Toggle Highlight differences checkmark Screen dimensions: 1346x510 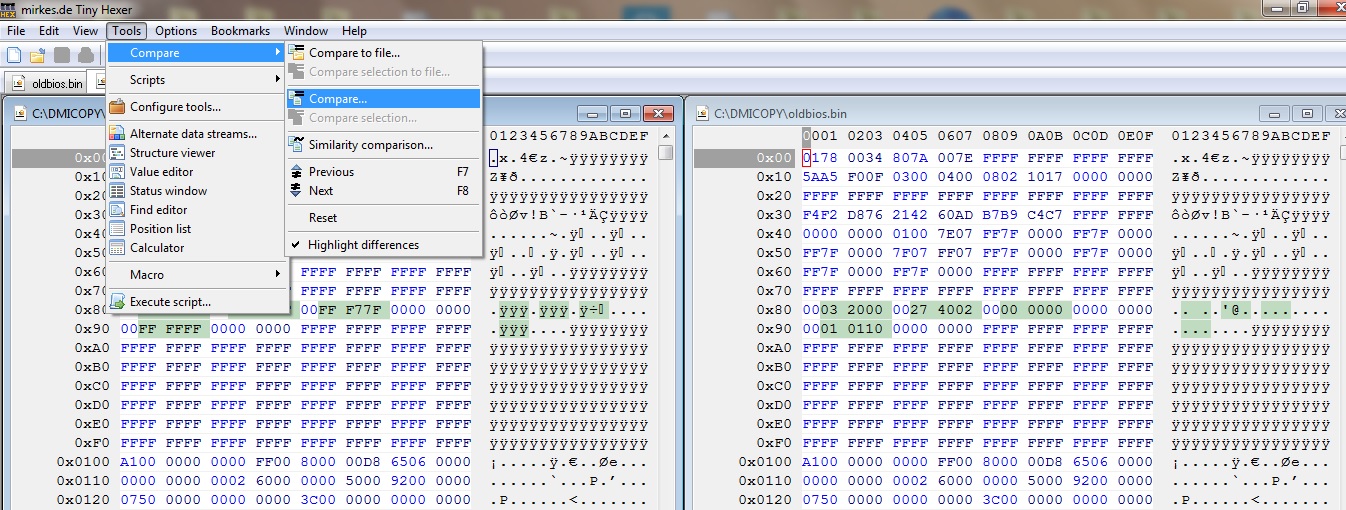(x=296, y=245)
